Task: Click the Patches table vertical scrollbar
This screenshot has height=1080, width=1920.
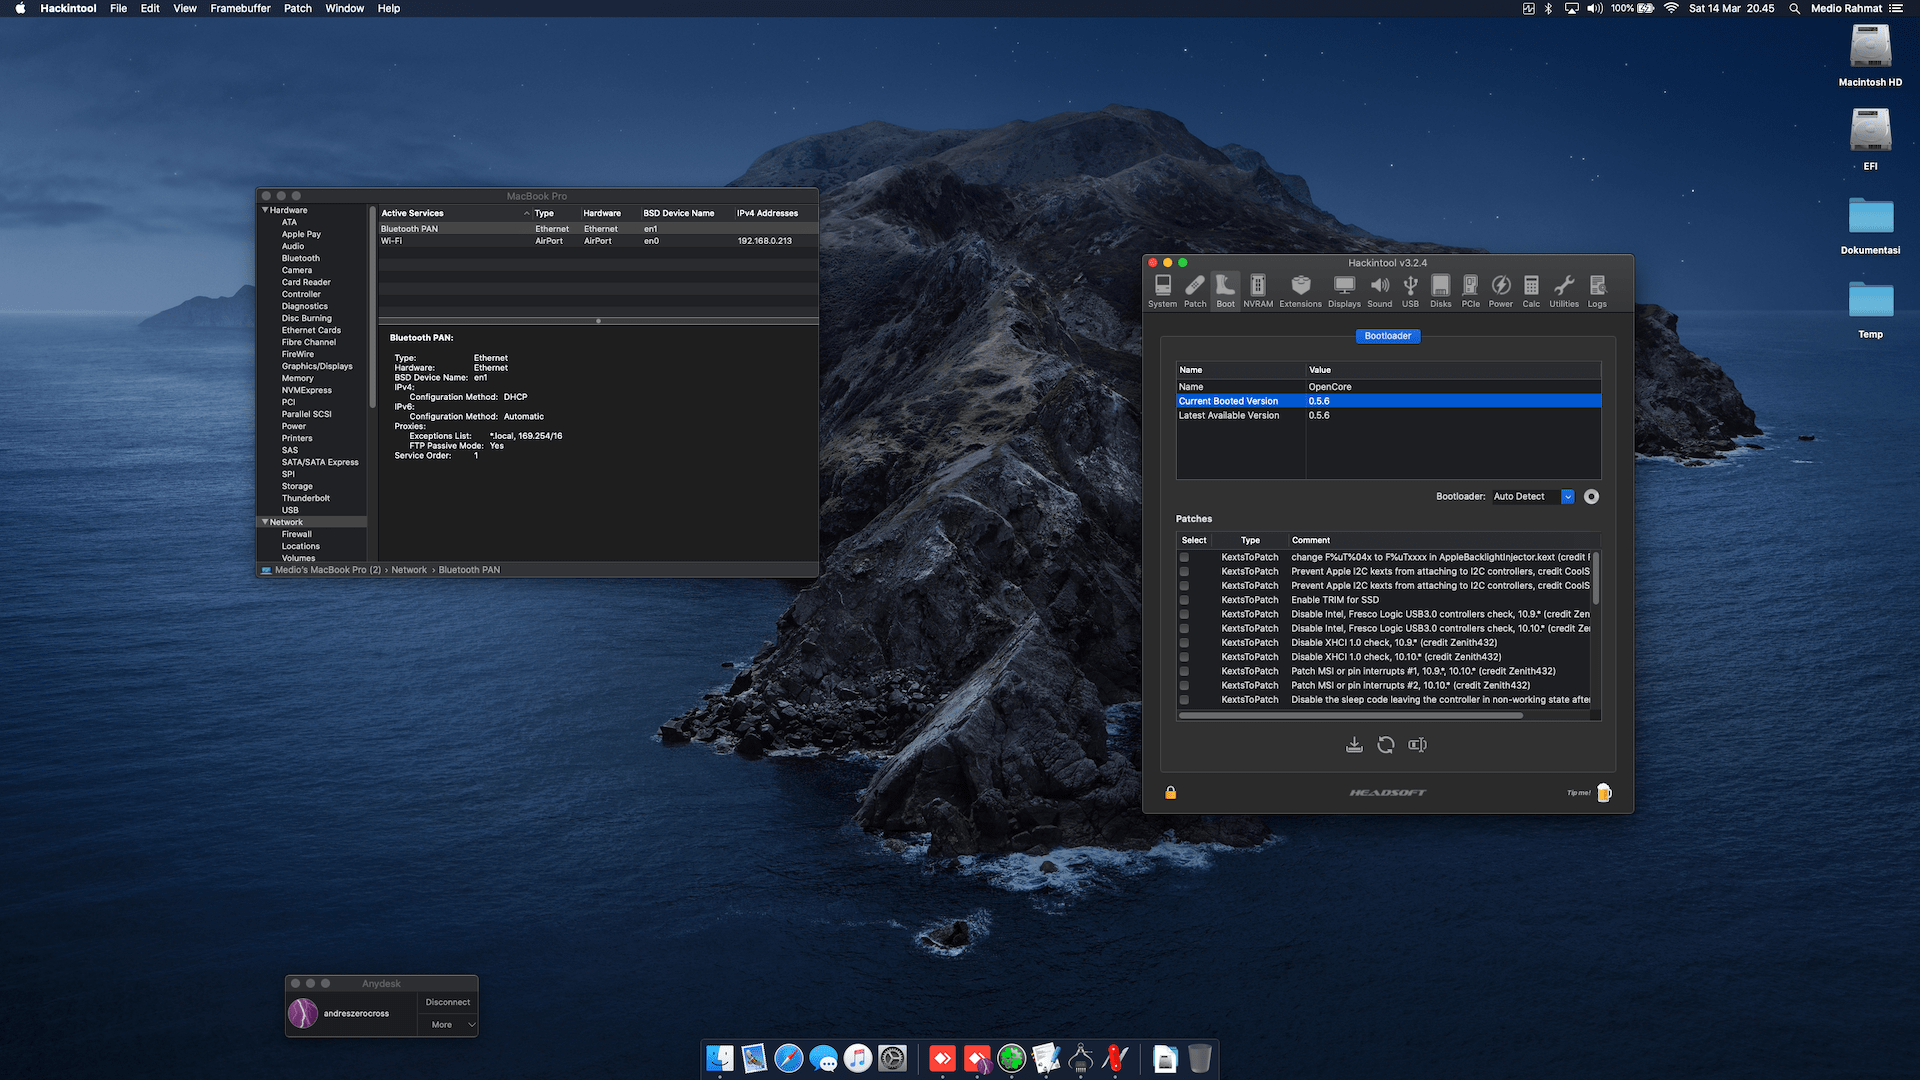Action: click(1596, 578)
